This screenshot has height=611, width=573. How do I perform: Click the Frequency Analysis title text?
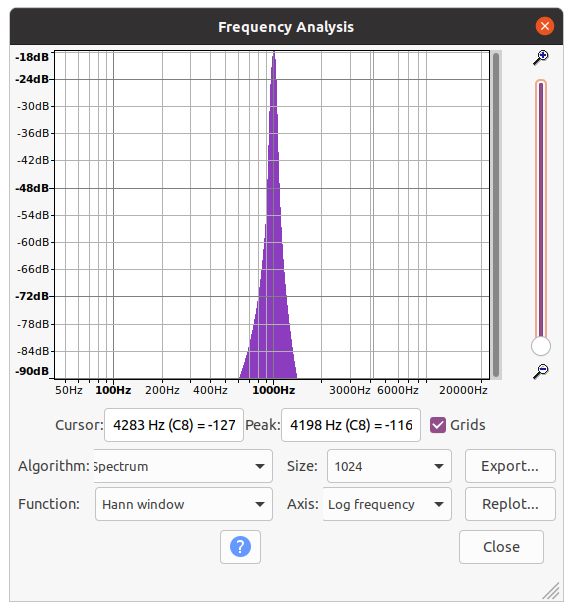click(286, 27)
